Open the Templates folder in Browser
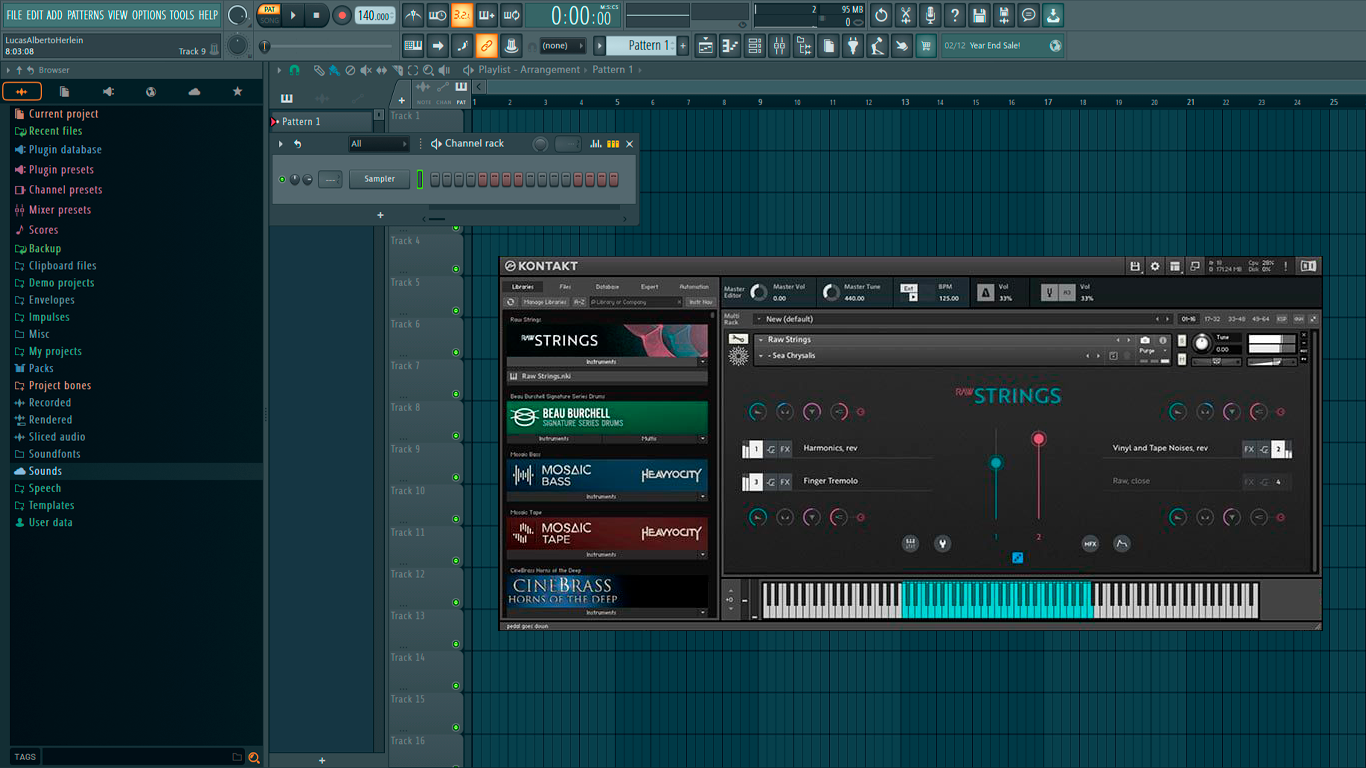 pos(52,505)
